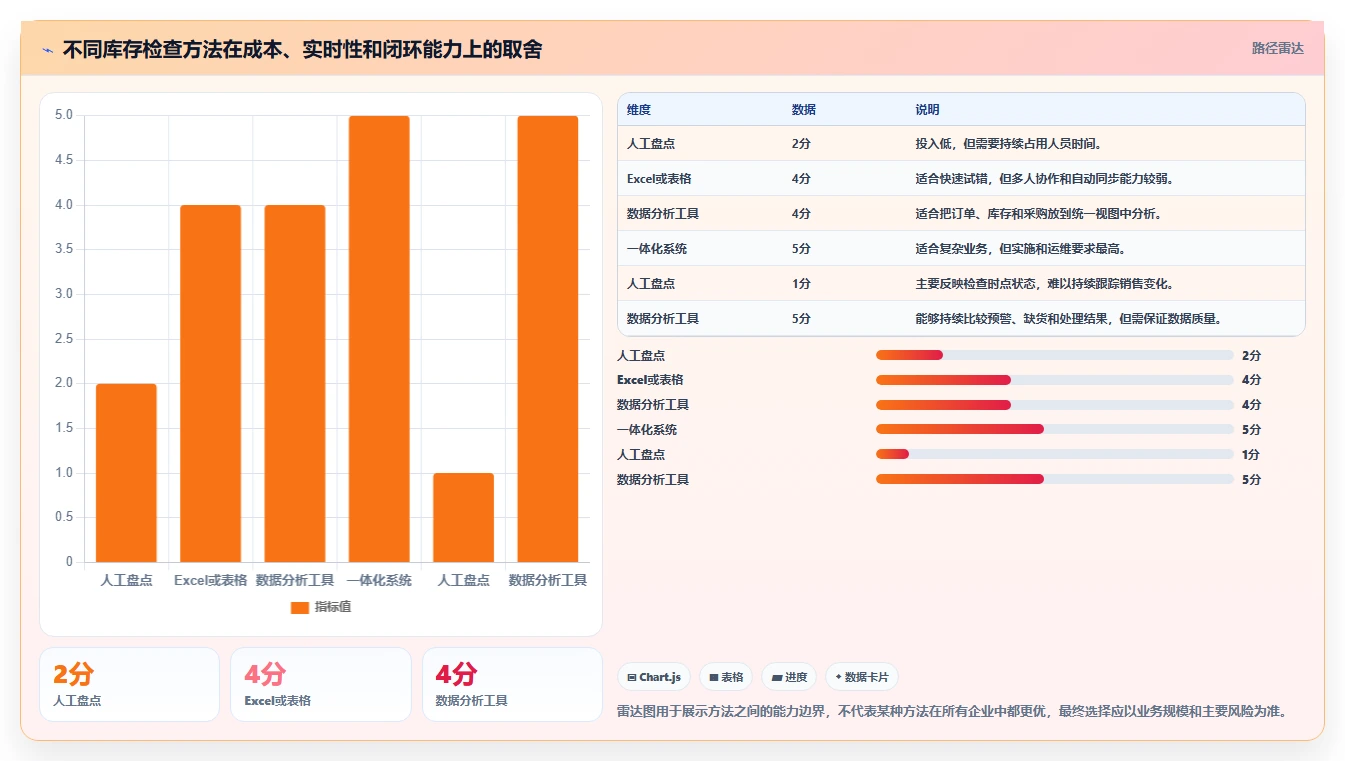The width and height of the screenshot is (1345, 761).
Task: Select the 表格 chip
Action: (x=726, y=677)
